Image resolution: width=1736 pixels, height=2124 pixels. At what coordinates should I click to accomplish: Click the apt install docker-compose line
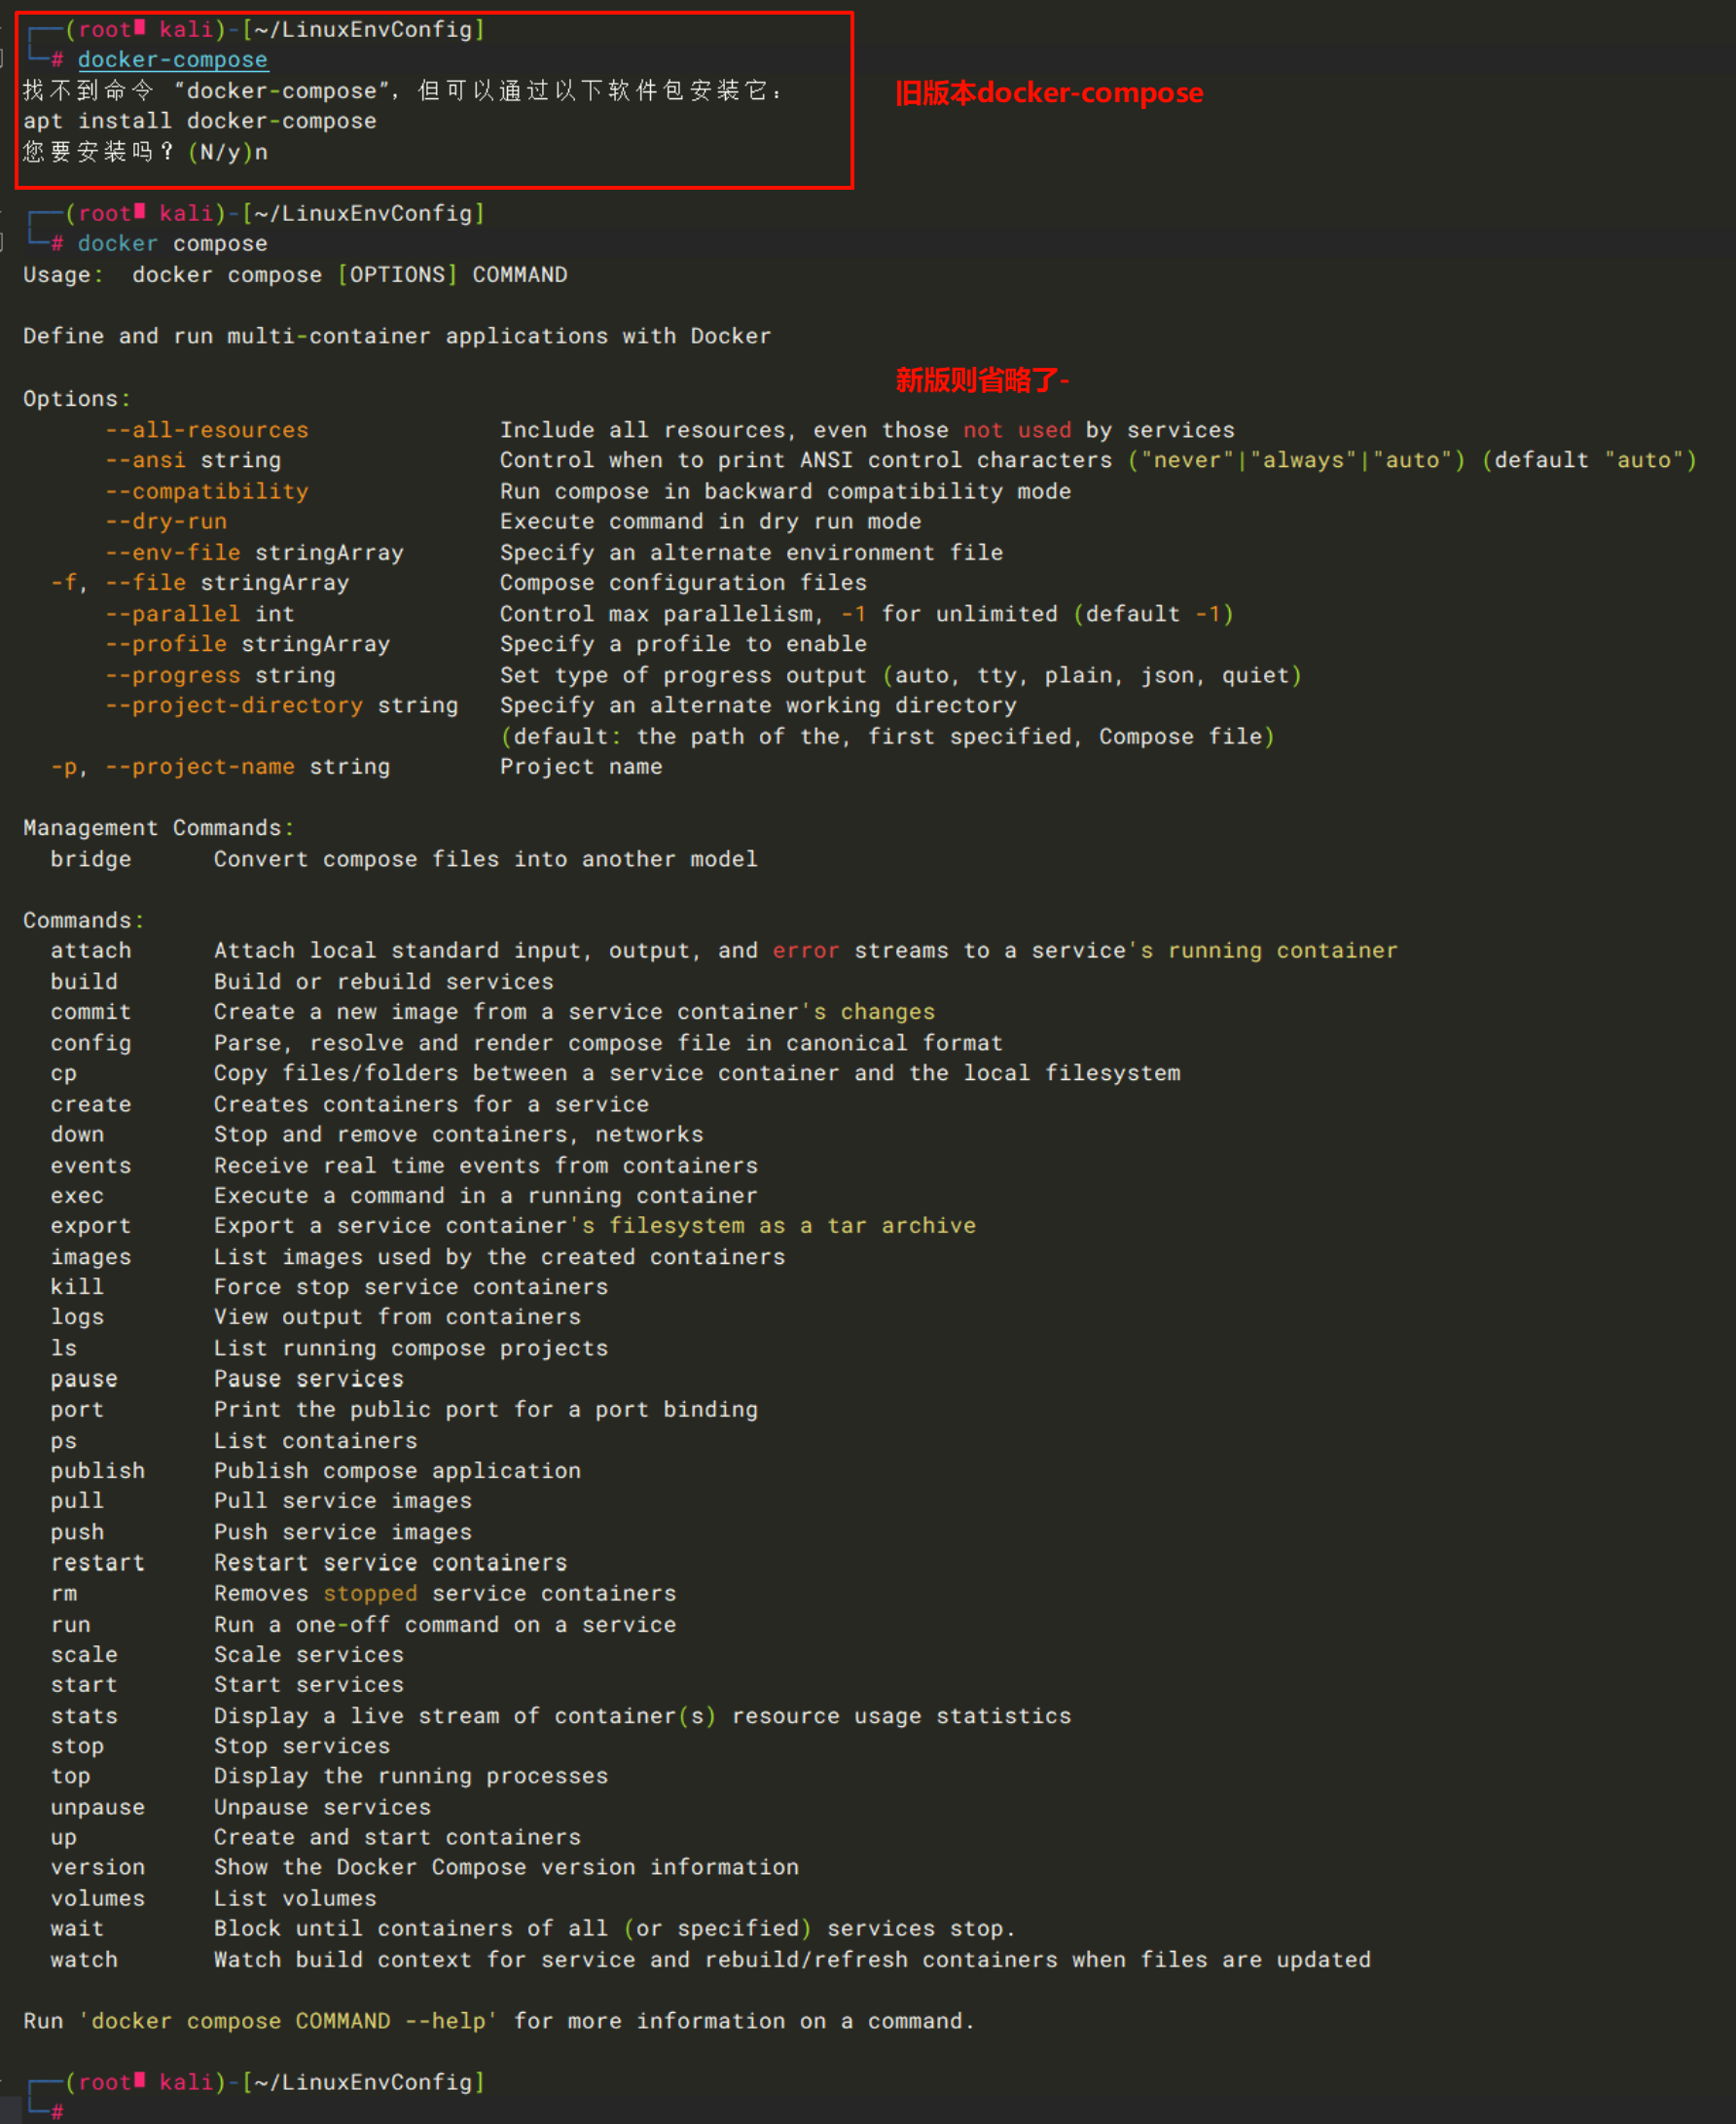(x=199, y=121)
